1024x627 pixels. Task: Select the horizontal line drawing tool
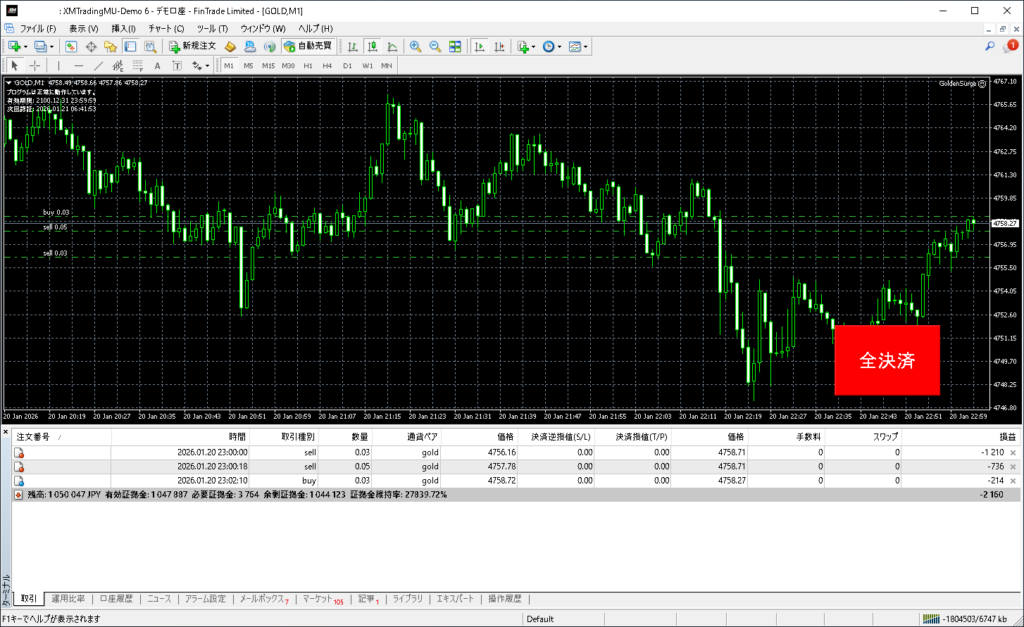(x=79, y=65)
